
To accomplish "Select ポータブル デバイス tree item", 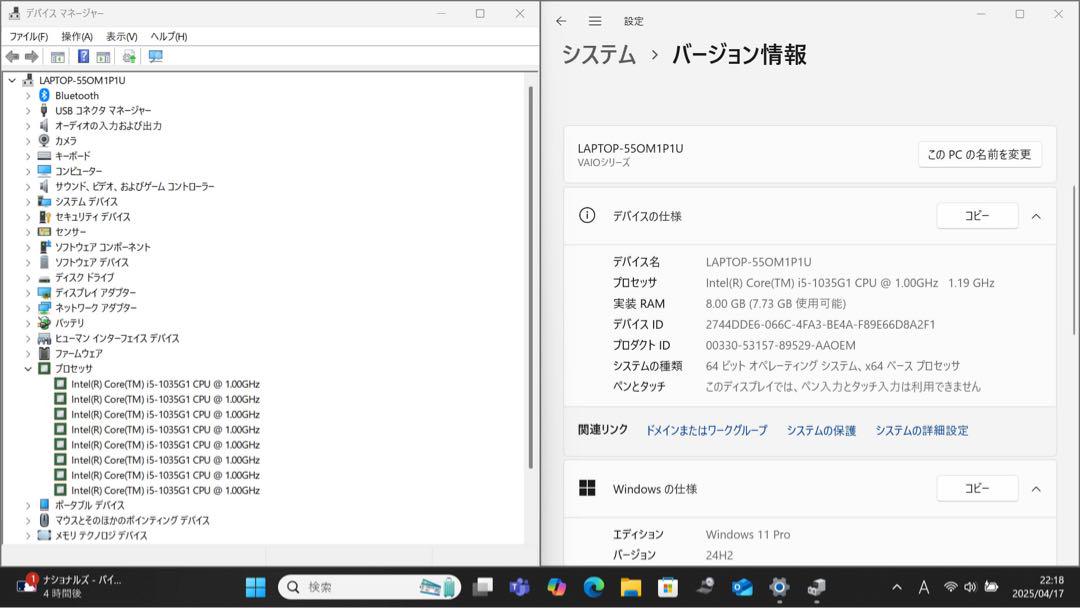I will click(x=90, y=505).
